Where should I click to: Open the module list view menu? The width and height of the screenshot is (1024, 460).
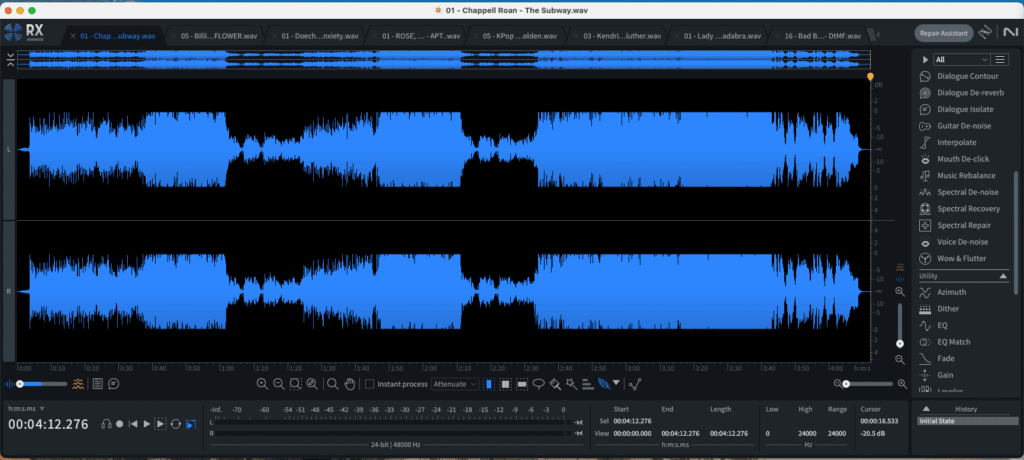tap(999, 59)
